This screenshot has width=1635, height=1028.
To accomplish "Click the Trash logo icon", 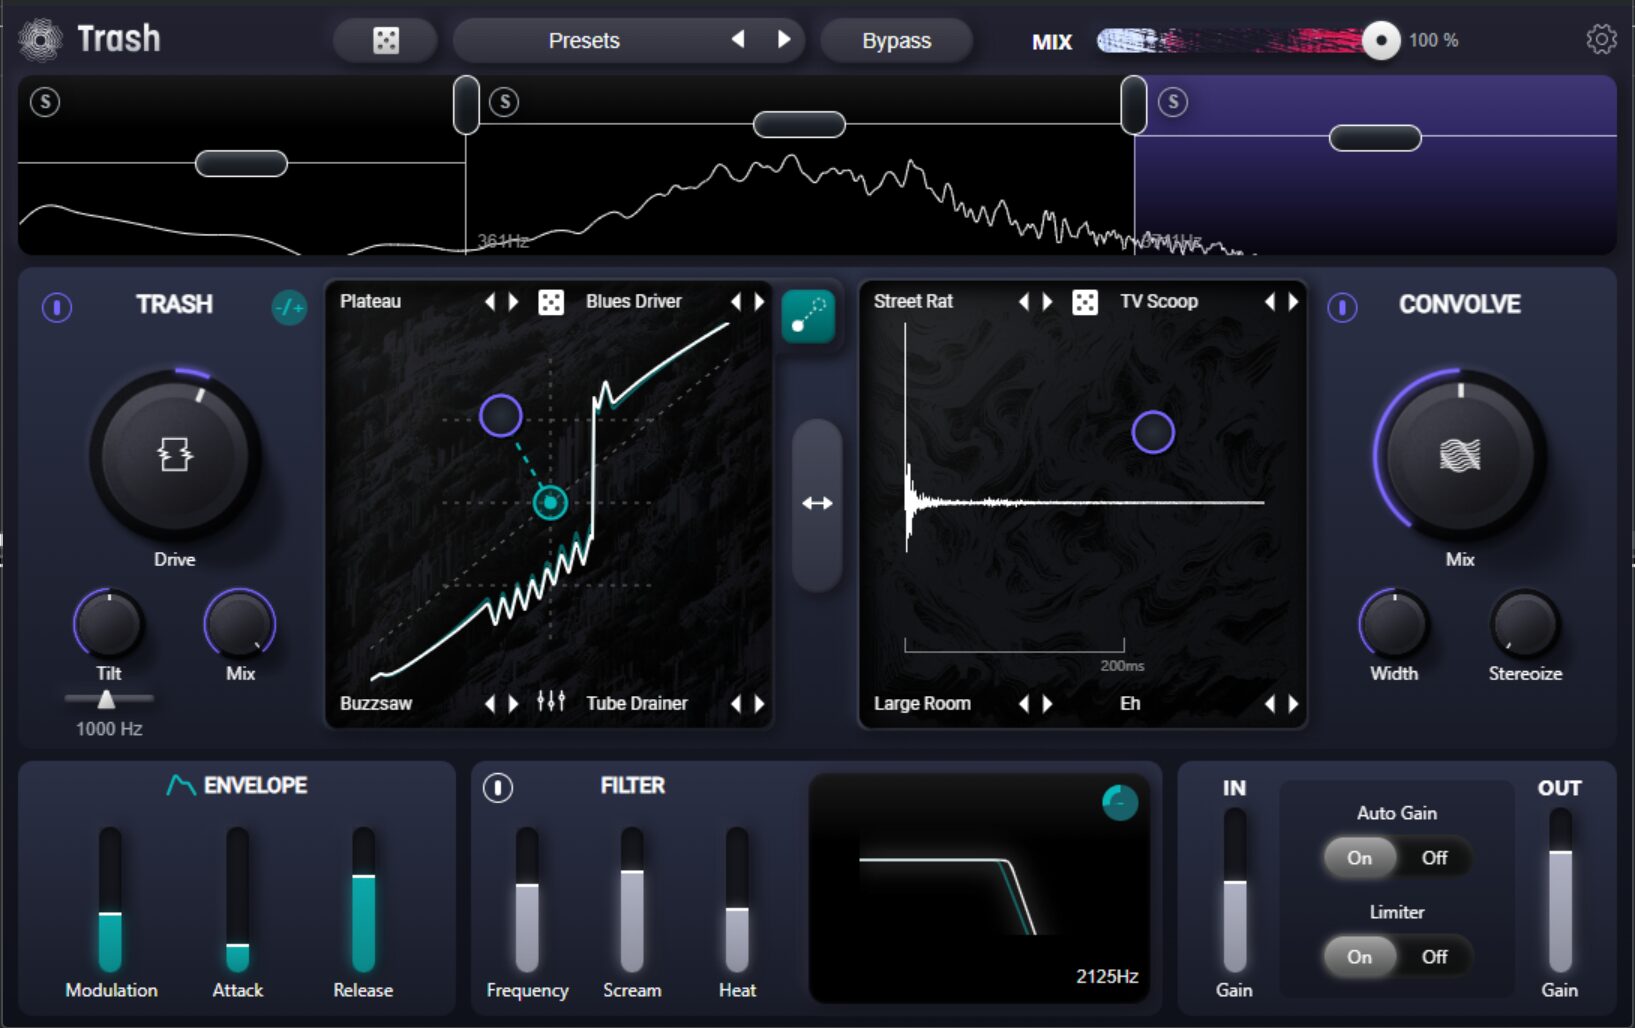I will (40, 40).
